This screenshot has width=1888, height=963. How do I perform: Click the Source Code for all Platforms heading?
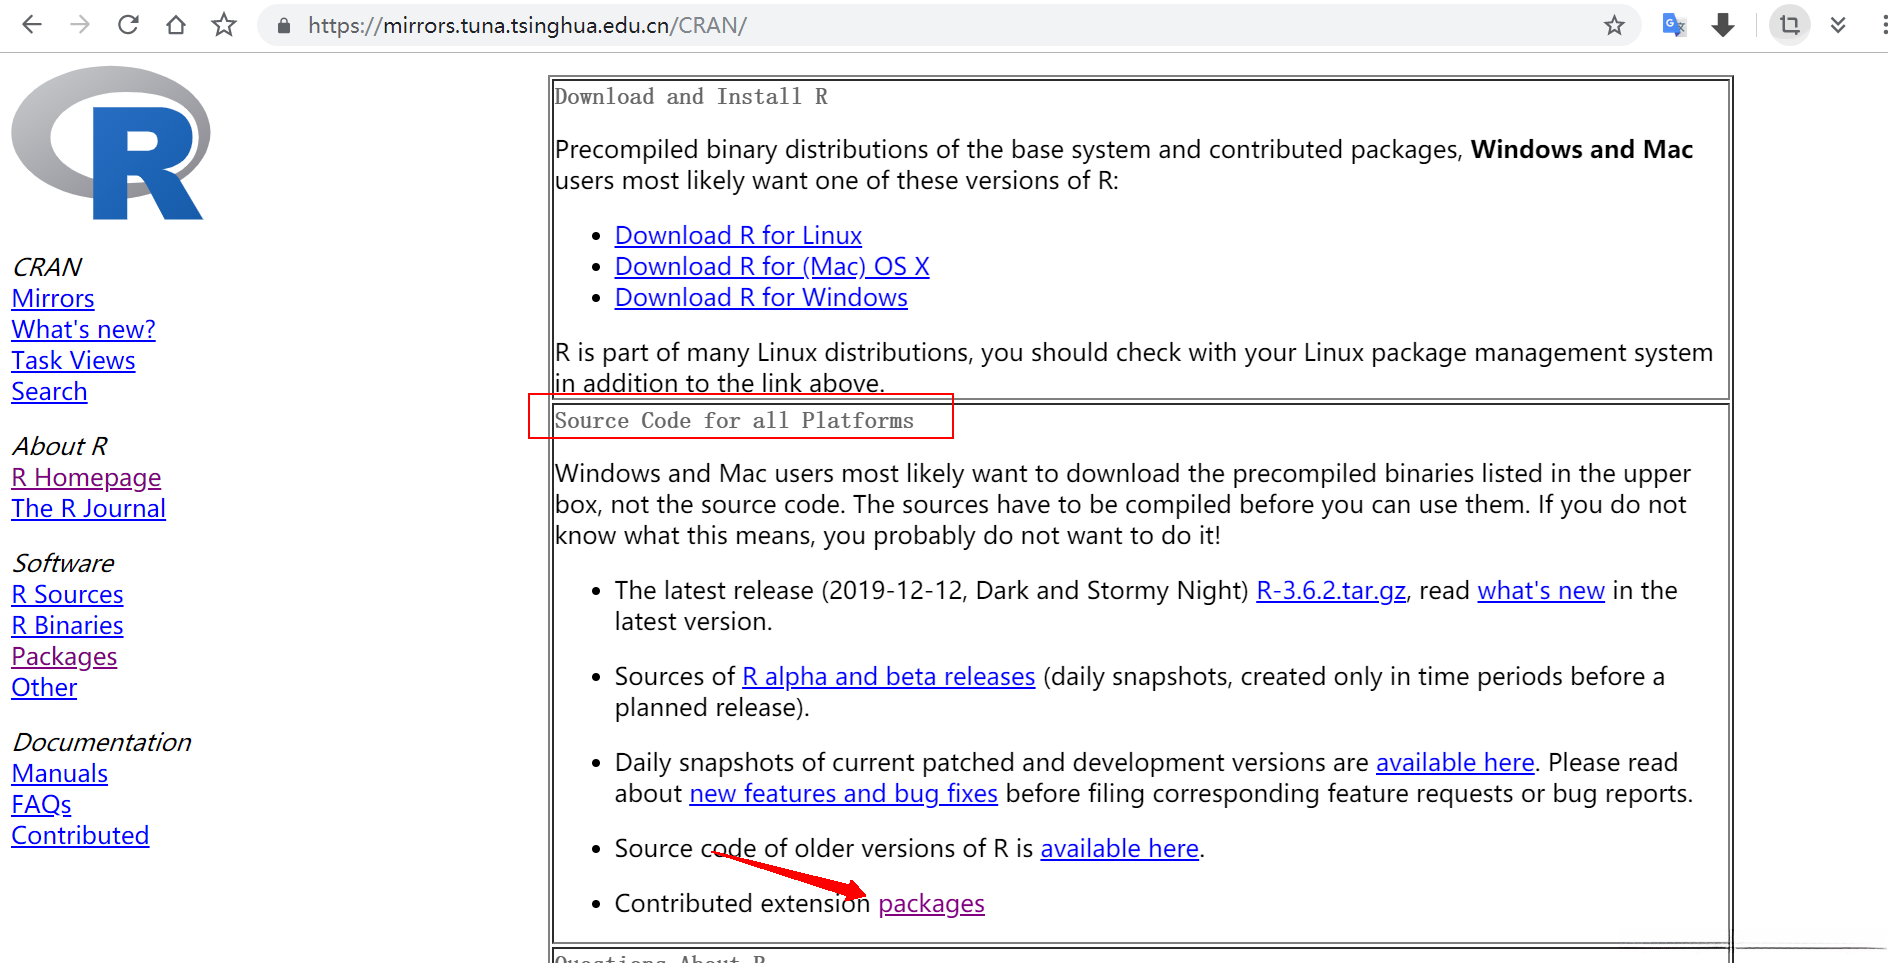click(x=734, y=420)
